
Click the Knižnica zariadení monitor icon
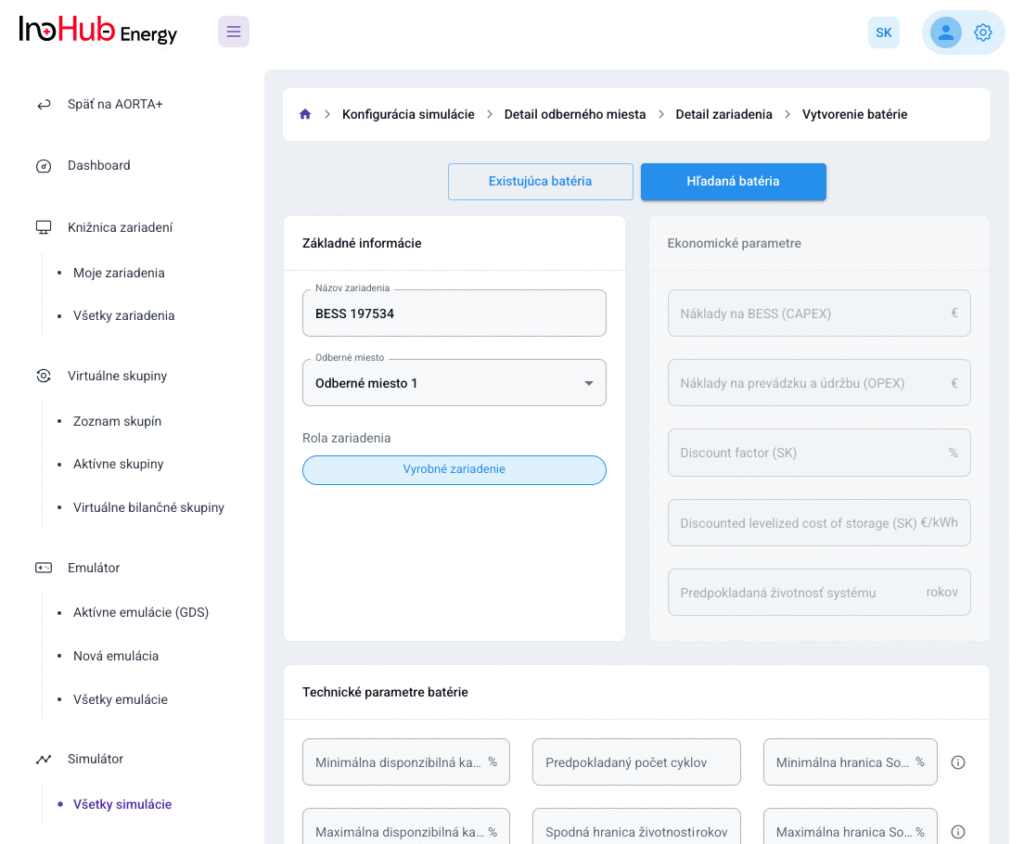click(x=43, y=227)
